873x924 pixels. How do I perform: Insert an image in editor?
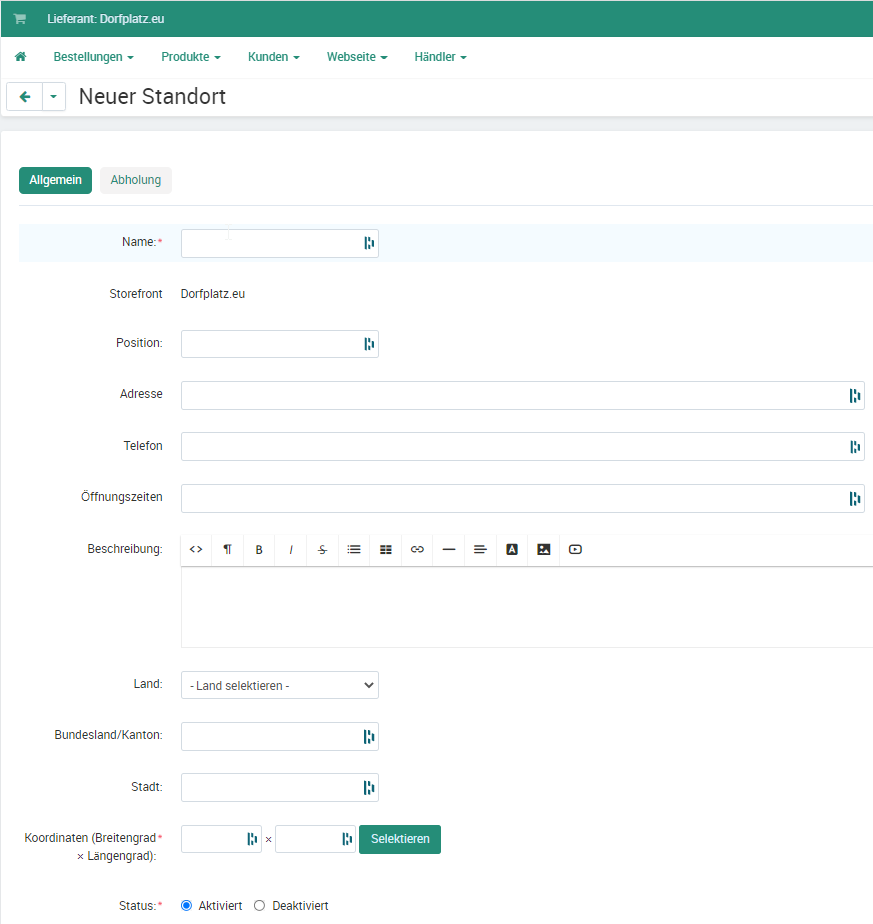(x=543, y=549)
